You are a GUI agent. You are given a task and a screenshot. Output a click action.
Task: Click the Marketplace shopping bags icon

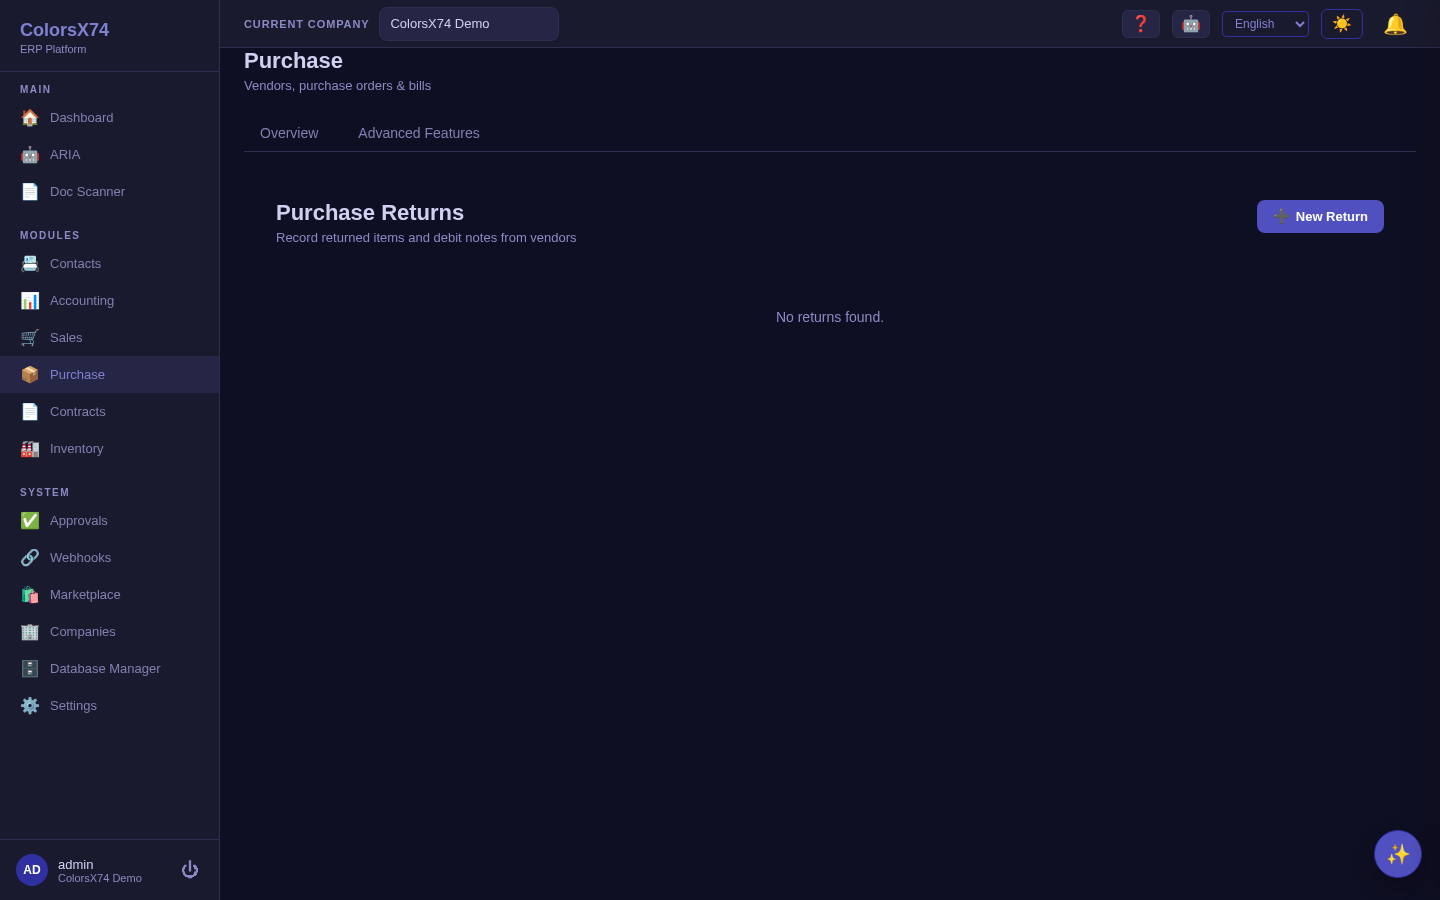(30, 595)
